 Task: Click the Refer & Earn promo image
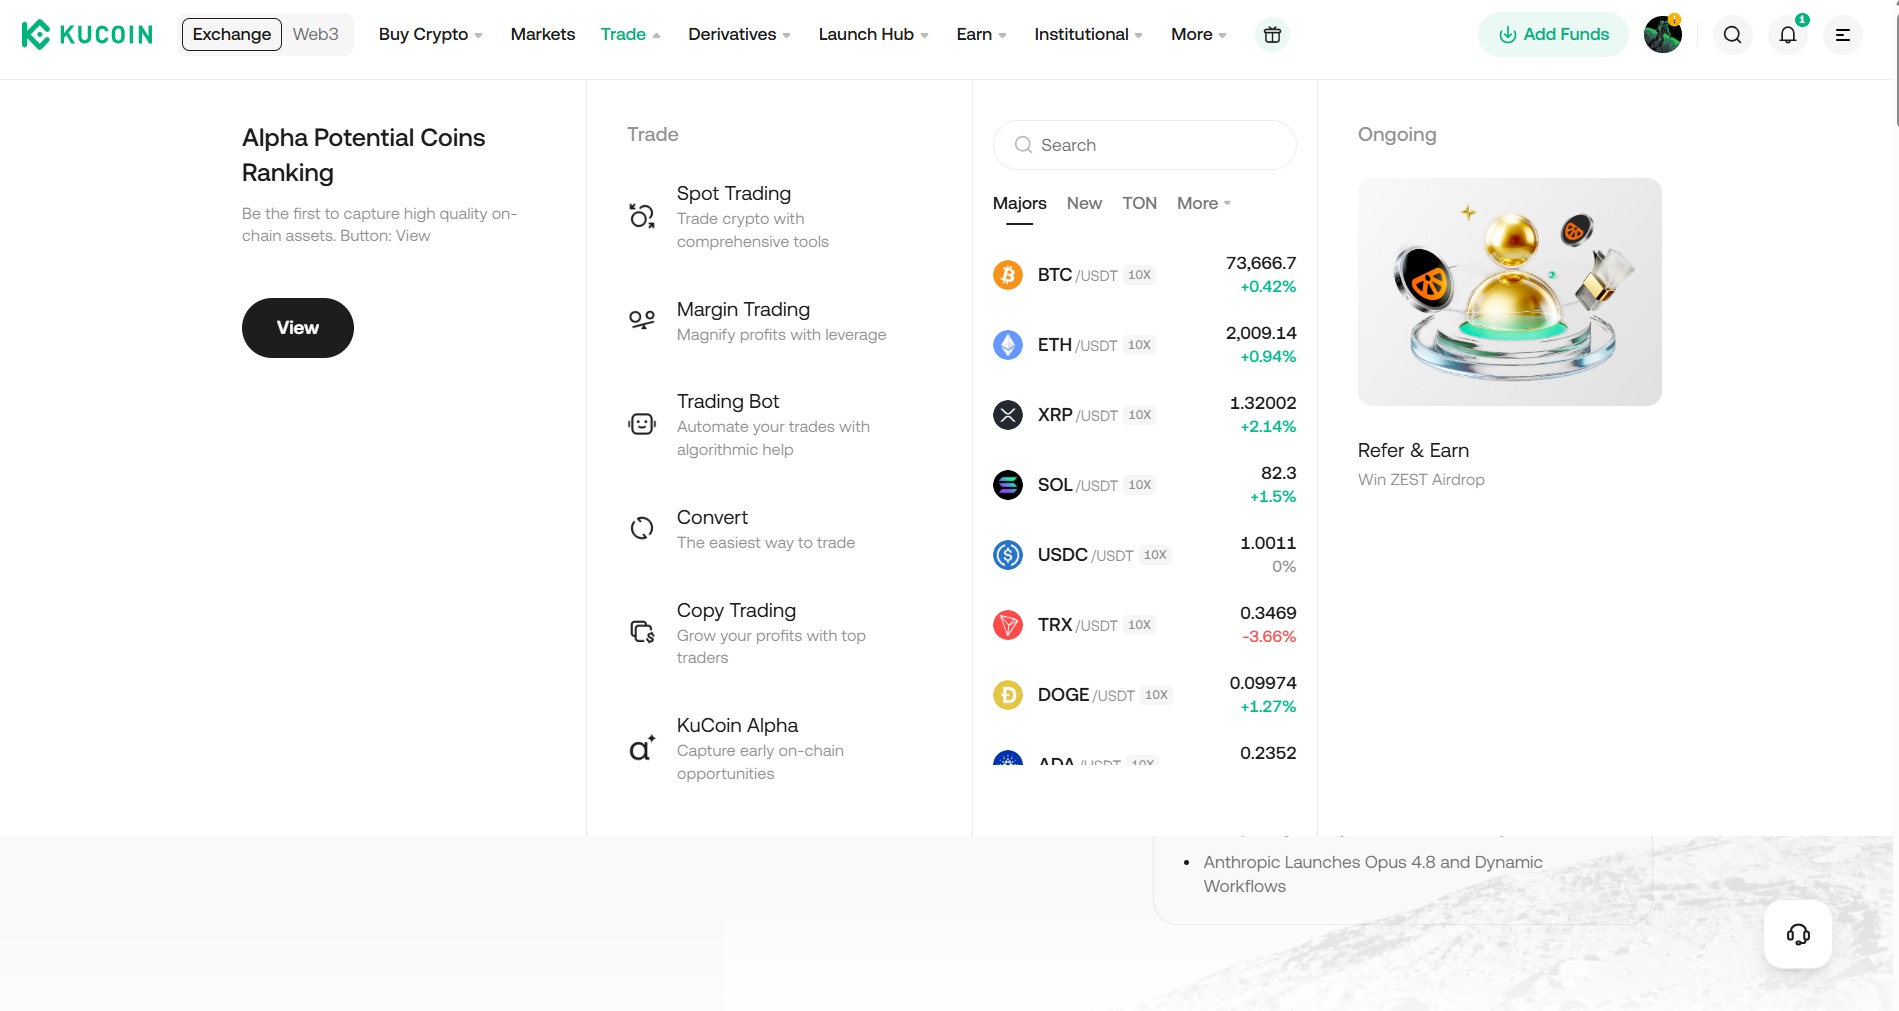click(1510, 292)
